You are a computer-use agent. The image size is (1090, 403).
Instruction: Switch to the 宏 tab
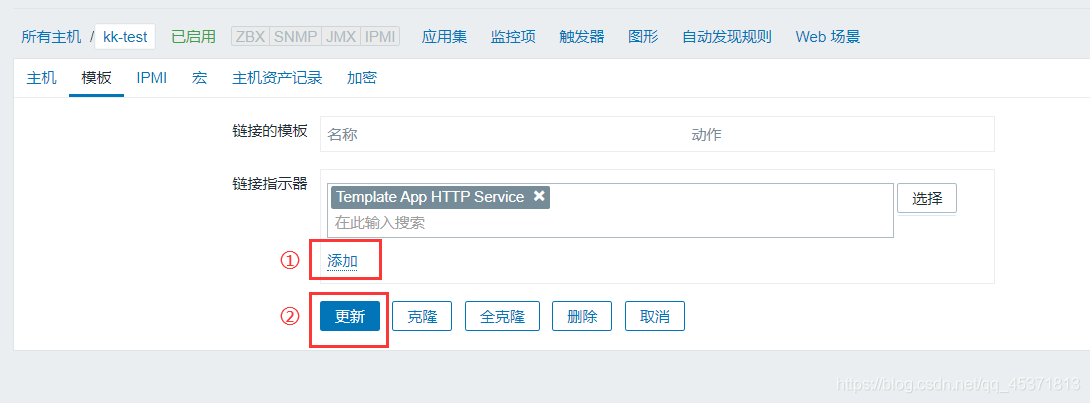tap(200, 78)
